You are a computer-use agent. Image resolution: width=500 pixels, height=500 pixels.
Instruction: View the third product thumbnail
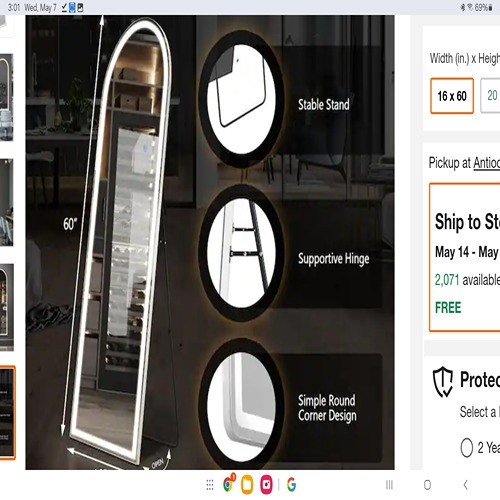point(7,202)
